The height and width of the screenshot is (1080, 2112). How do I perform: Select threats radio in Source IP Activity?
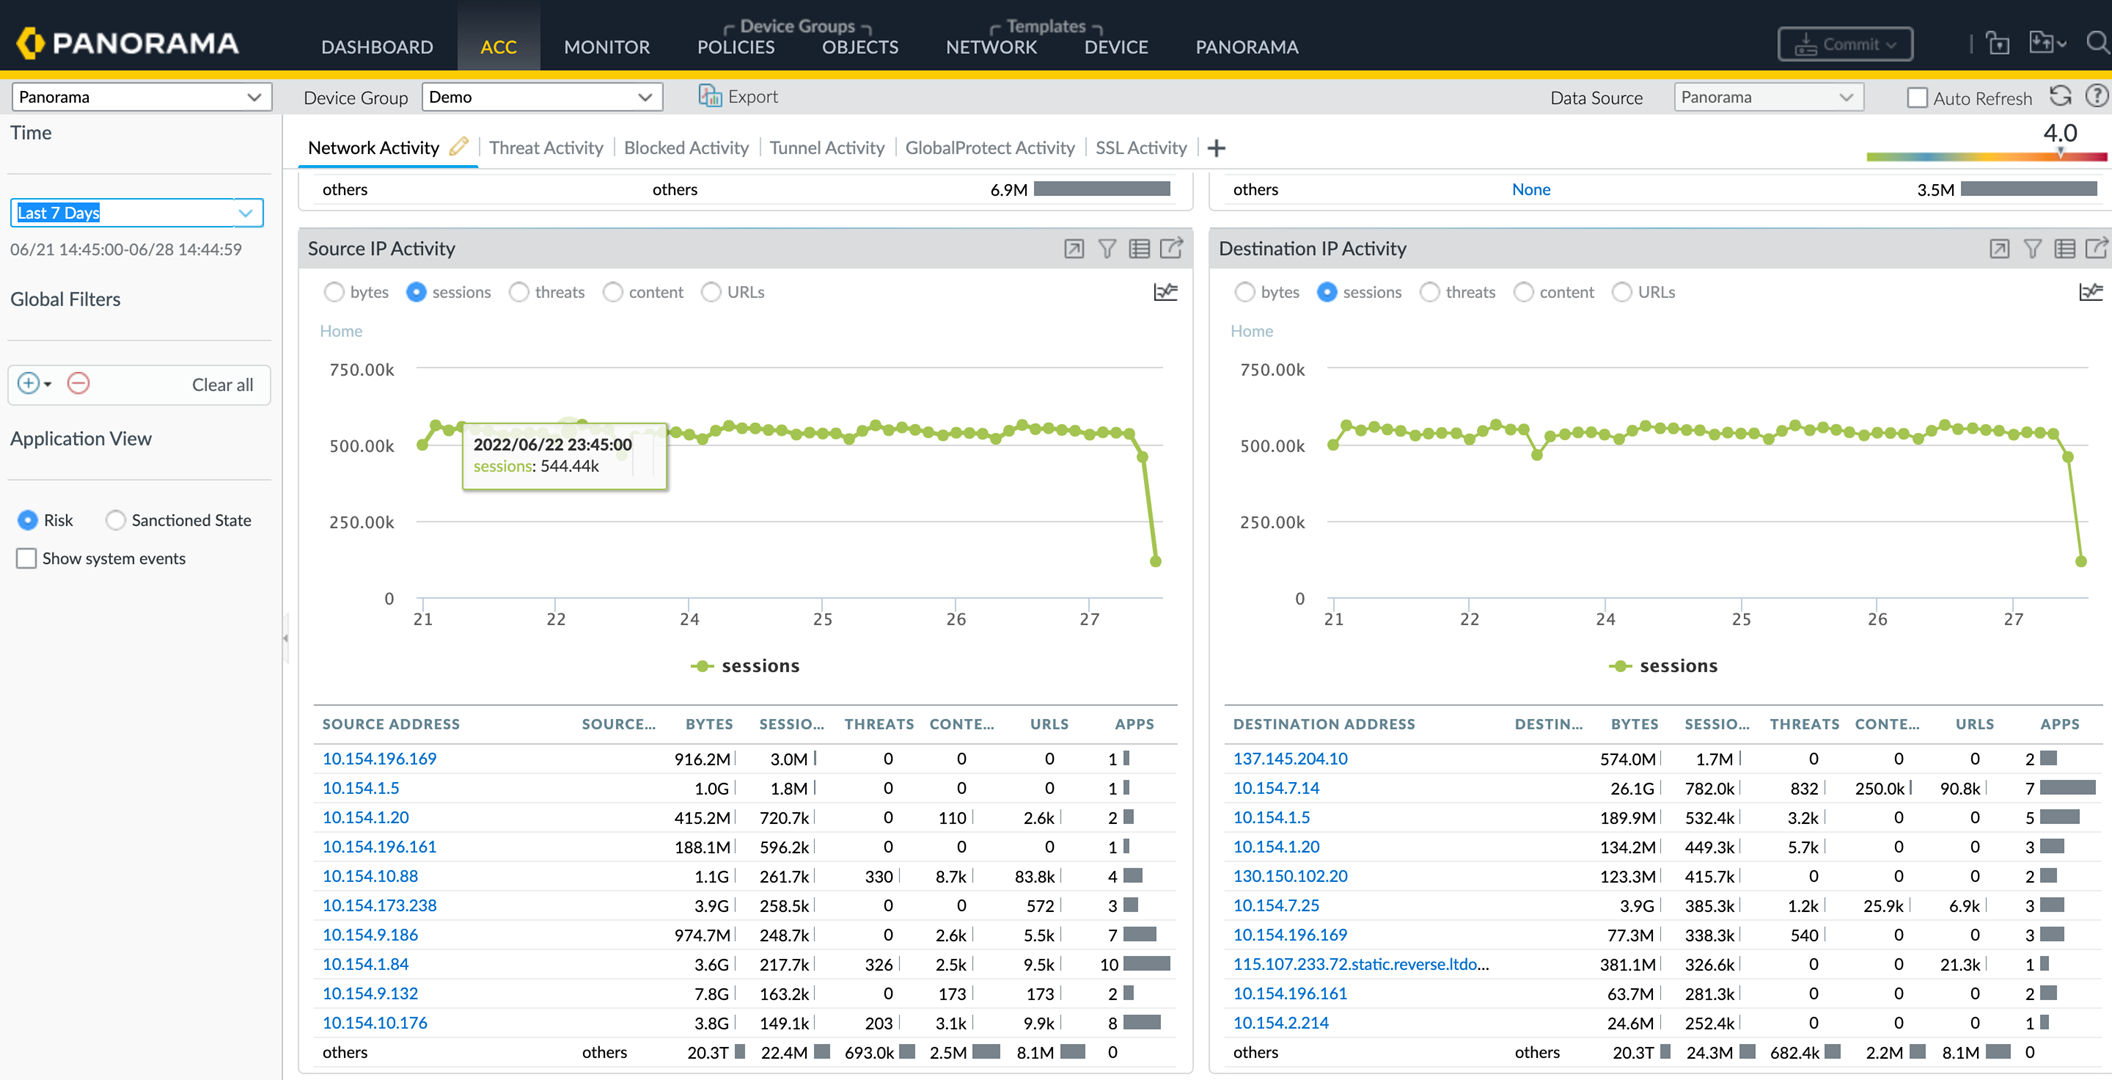pyautogui.click(x=519, y=292)
